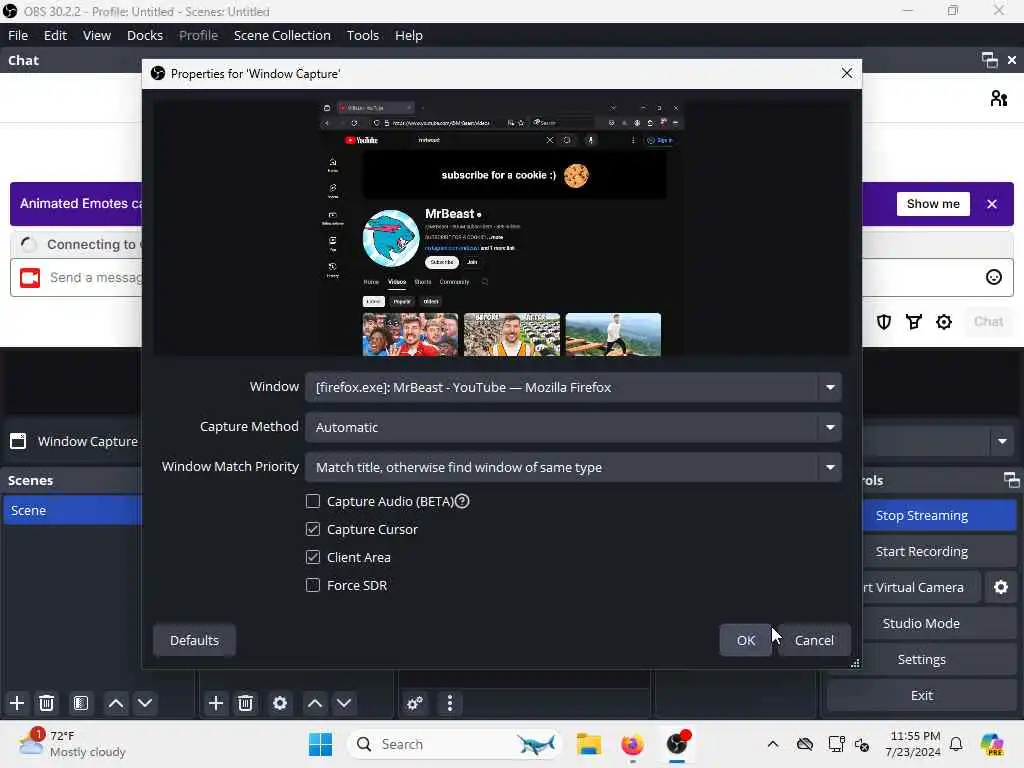Open the Tools menu

pos(362,35)
